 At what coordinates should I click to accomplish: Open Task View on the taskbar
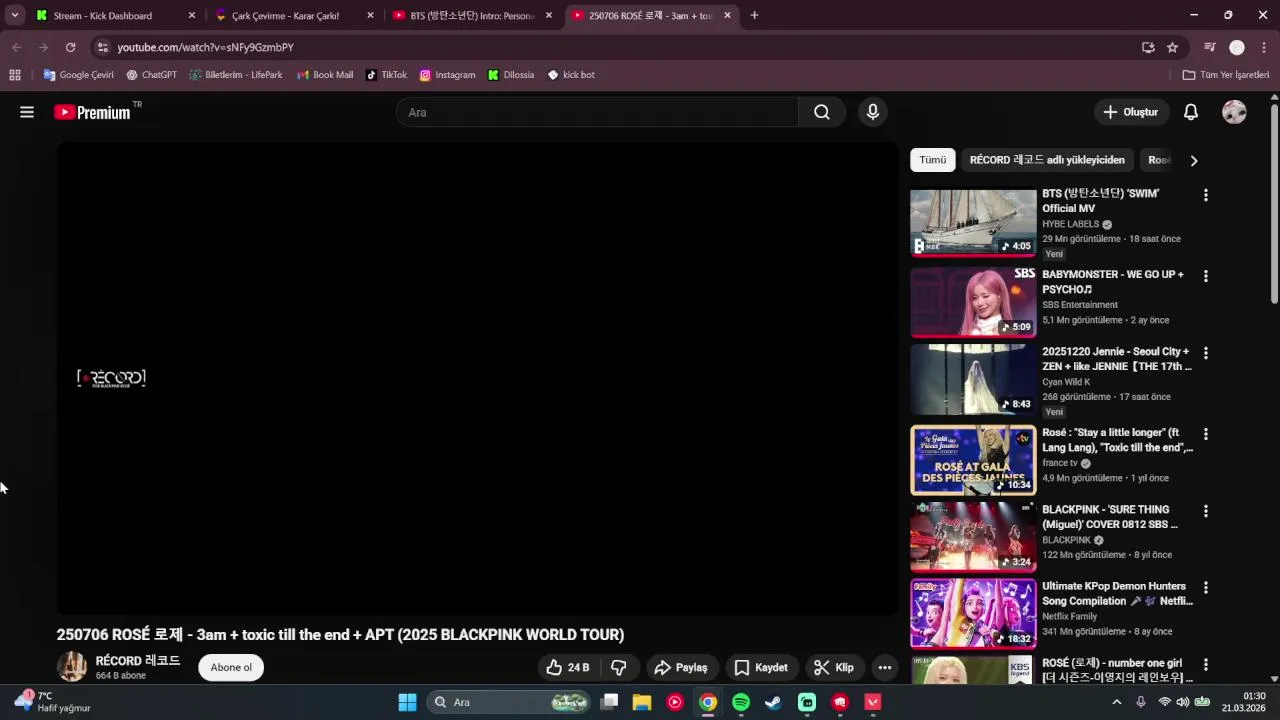click(x=609, y=702)
